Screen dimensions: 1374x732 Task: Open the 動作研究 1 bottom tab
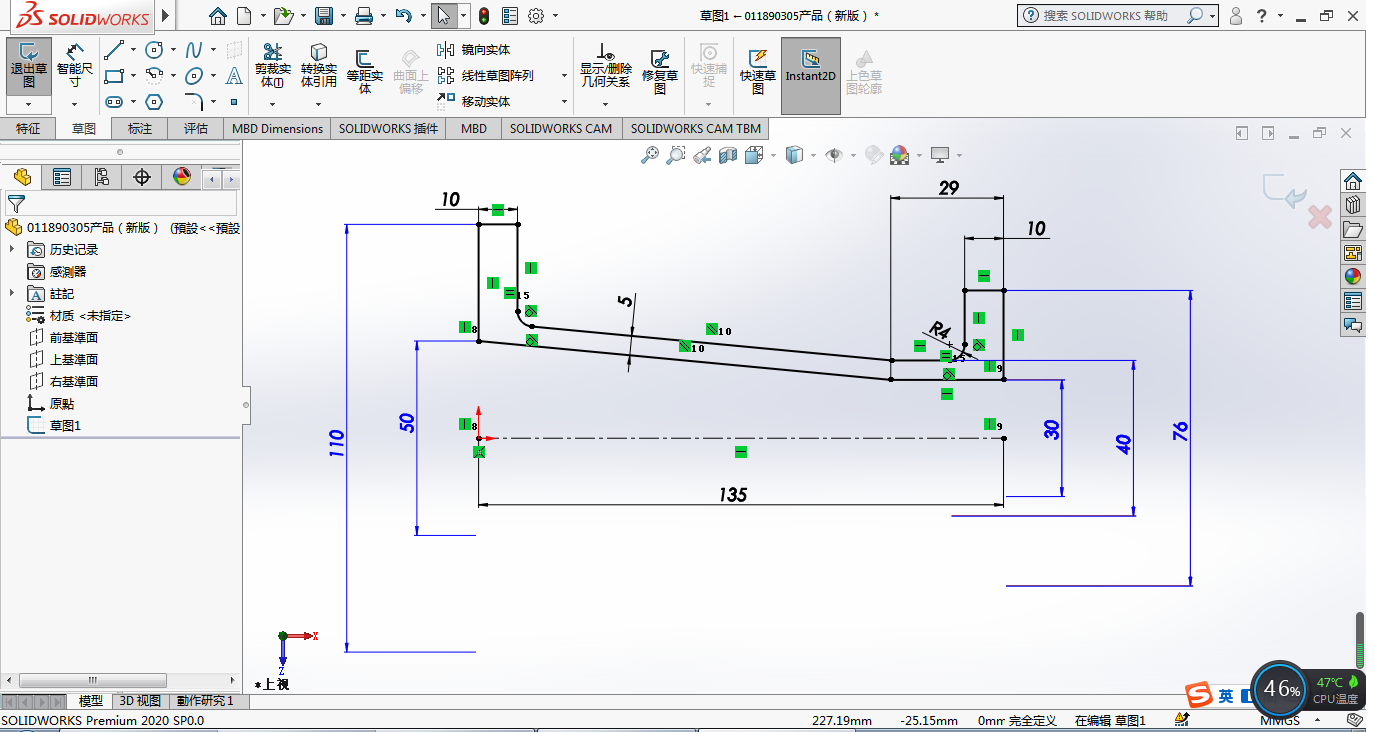pyautogui.click(x=205, y=701)
